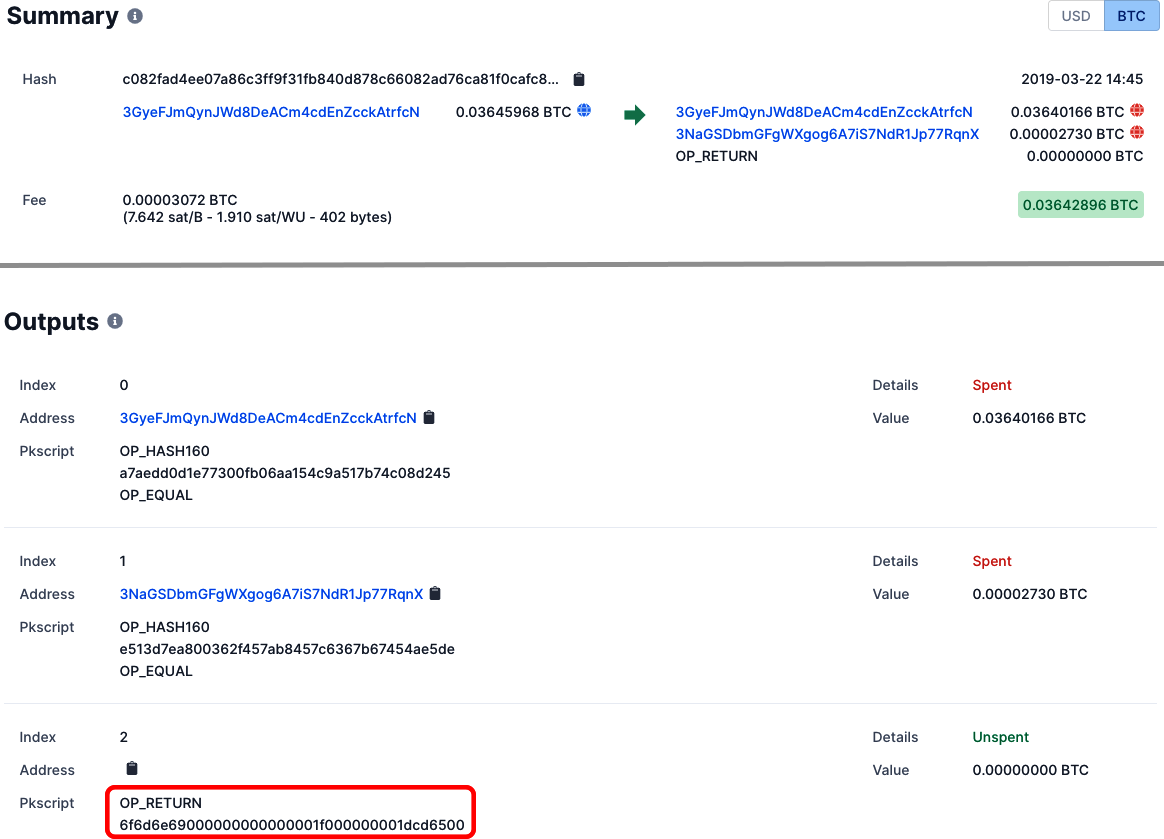Copy the transaction hash via clipboard icon
This screenshot has height=839, width=1164.
pyautogui.click(x=578, y=79)
